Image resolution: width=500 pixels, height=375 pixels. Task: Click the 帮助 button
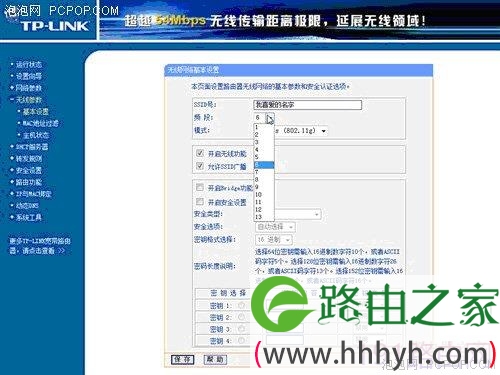tap(215, 359)
